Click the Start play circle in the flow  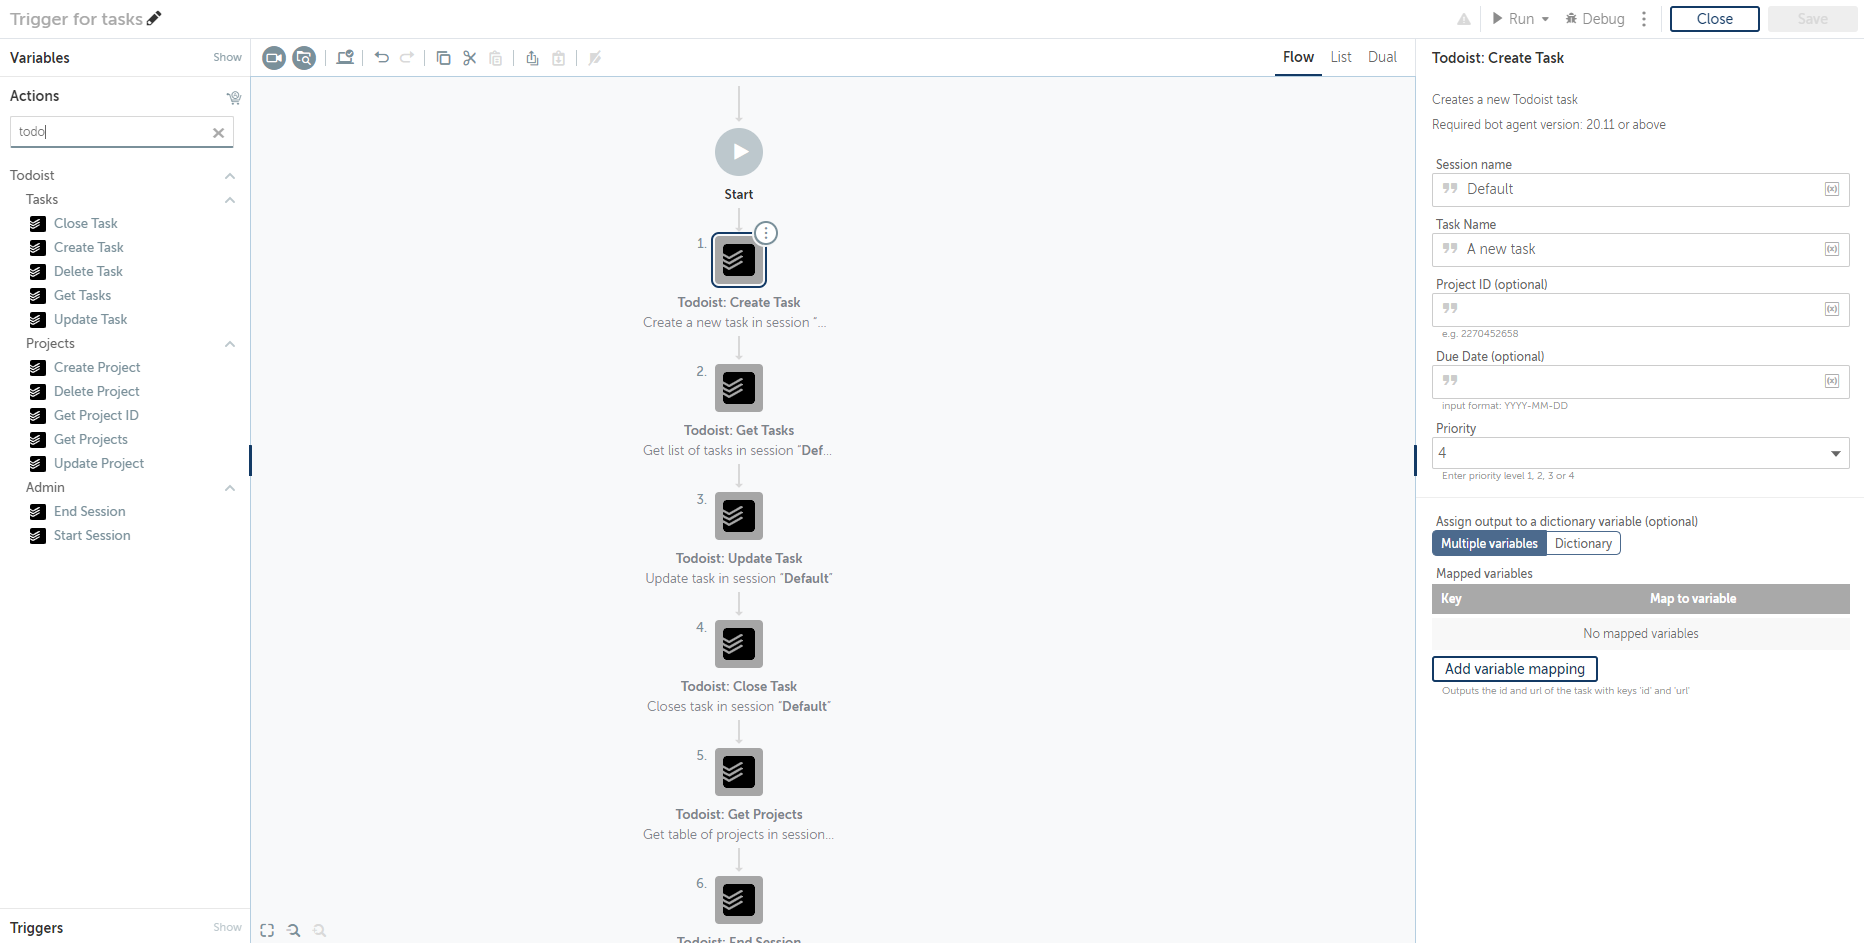(x=739, y=152)
